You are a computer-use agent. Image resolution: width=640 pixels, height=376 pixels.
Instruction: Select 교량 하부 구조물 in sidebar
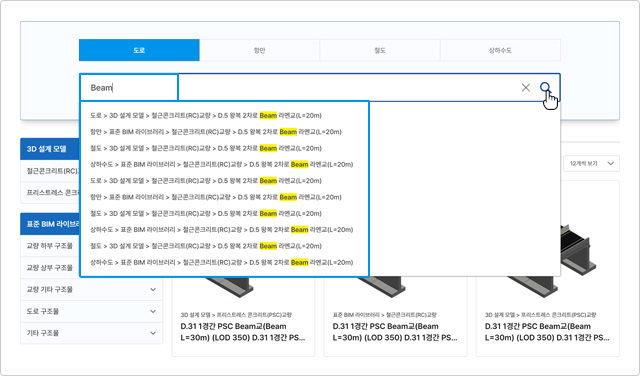[x=49, y=246]
